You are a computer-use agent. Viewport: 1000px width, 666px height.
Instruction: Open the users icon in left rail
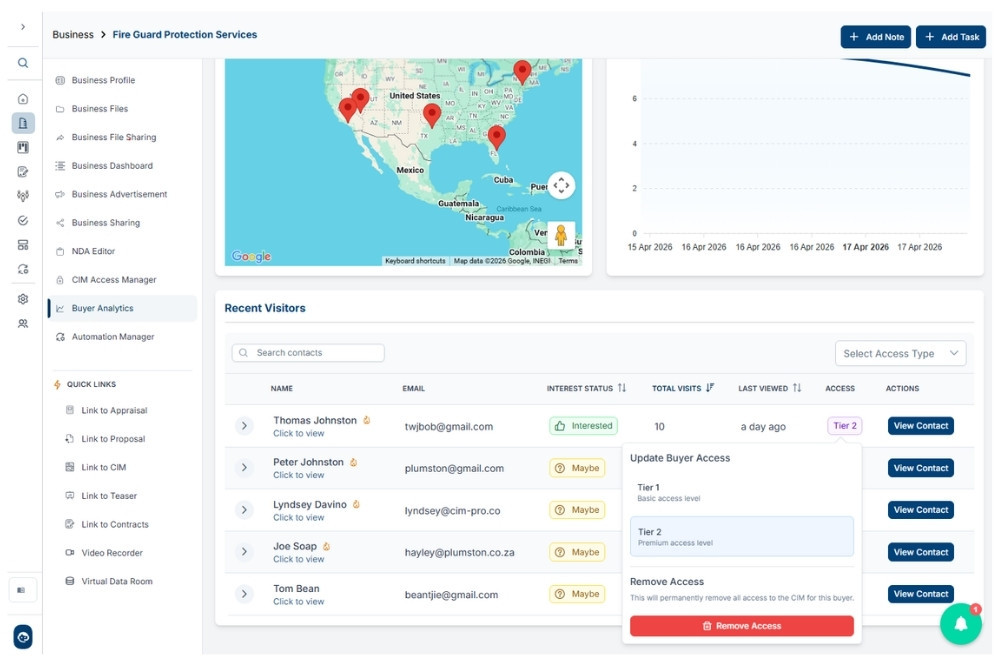23,323
